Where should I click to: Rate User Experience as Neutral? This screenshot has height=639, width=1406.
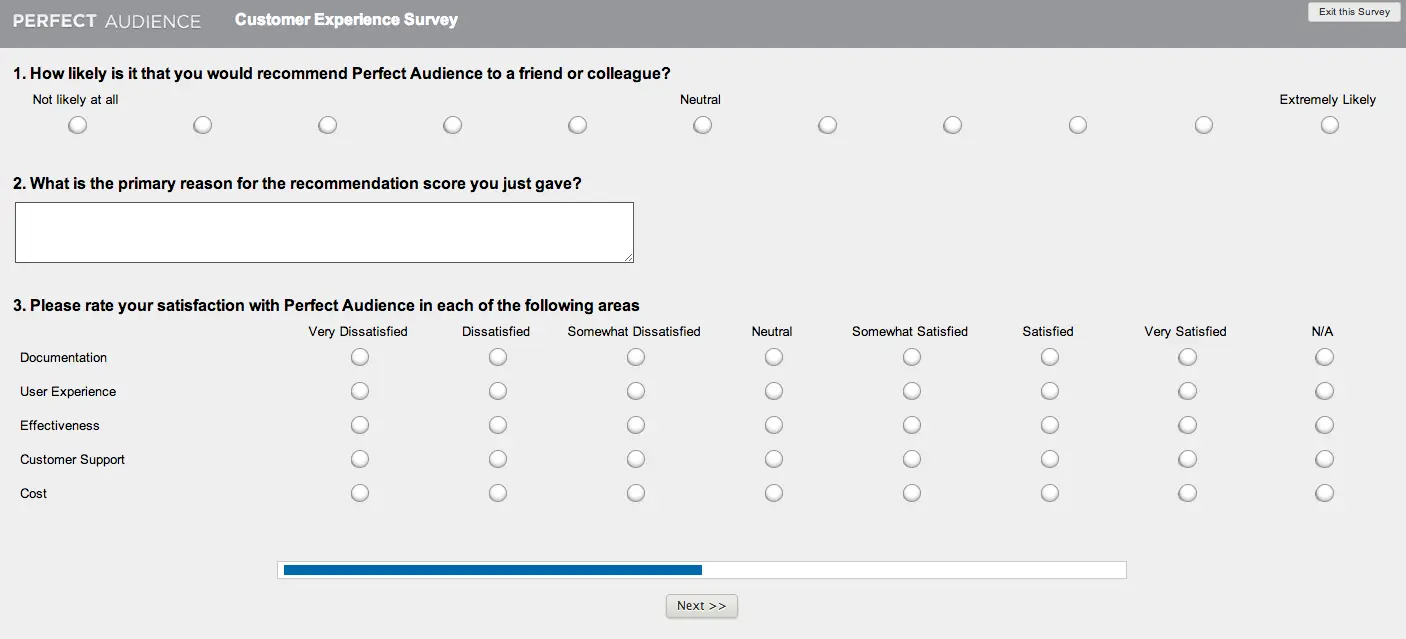pos(773,391)
